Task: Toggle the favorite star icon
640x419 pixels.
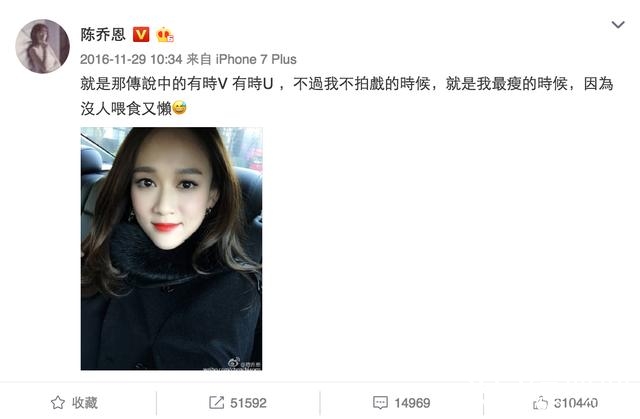Action: [x=58, y=403]
